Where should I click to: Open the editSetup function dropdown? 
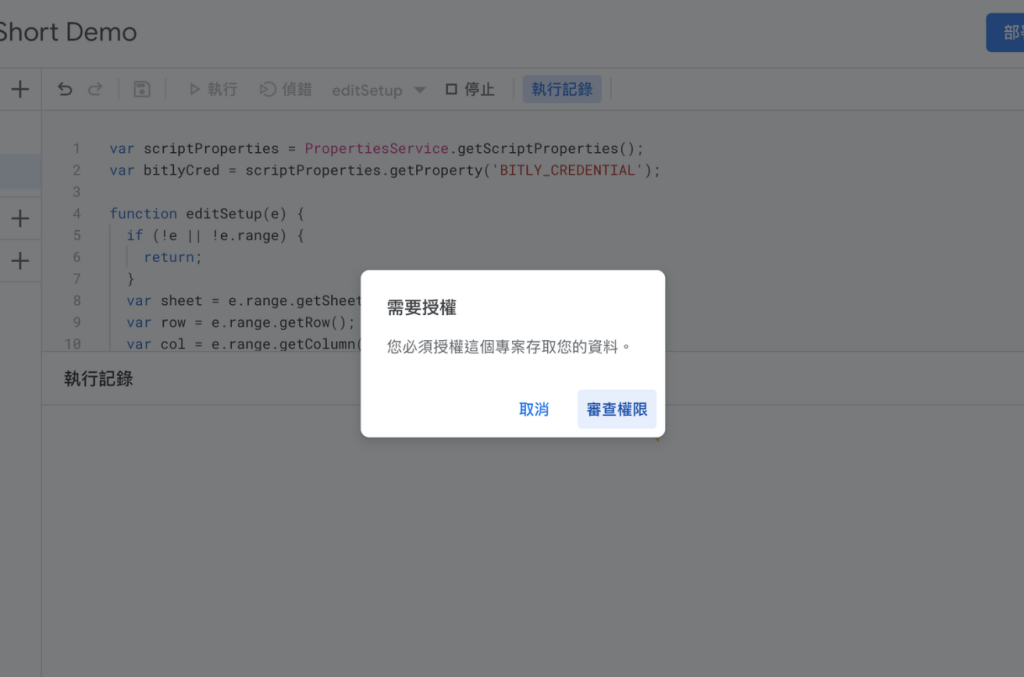tap(378, 90)
